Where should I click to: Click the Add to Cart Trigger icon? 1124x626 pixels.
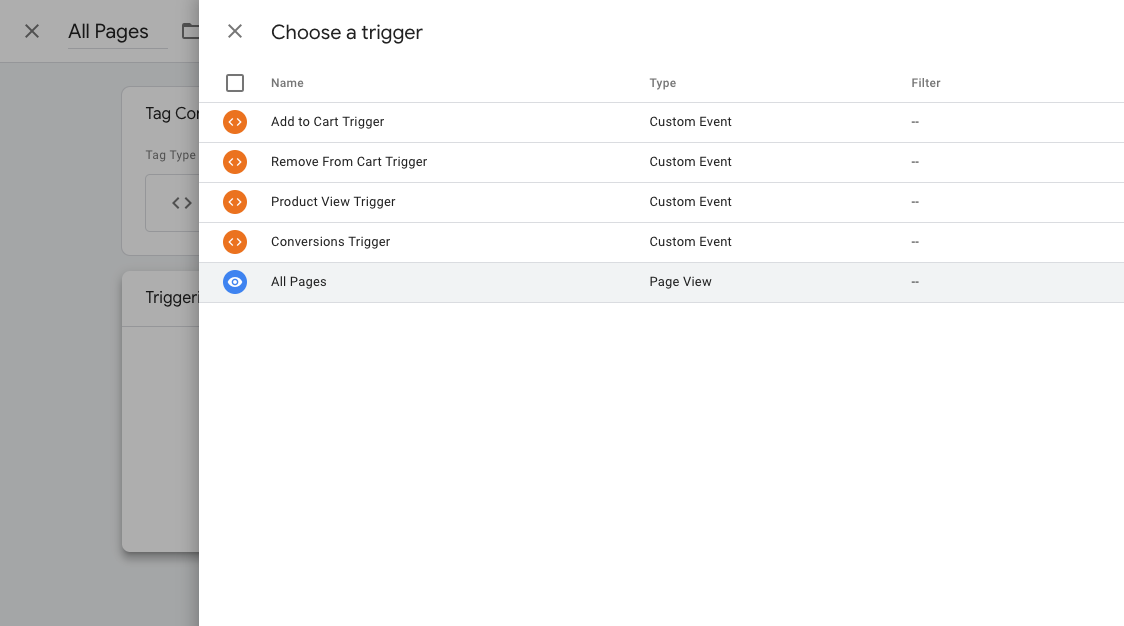coord(234,122)
